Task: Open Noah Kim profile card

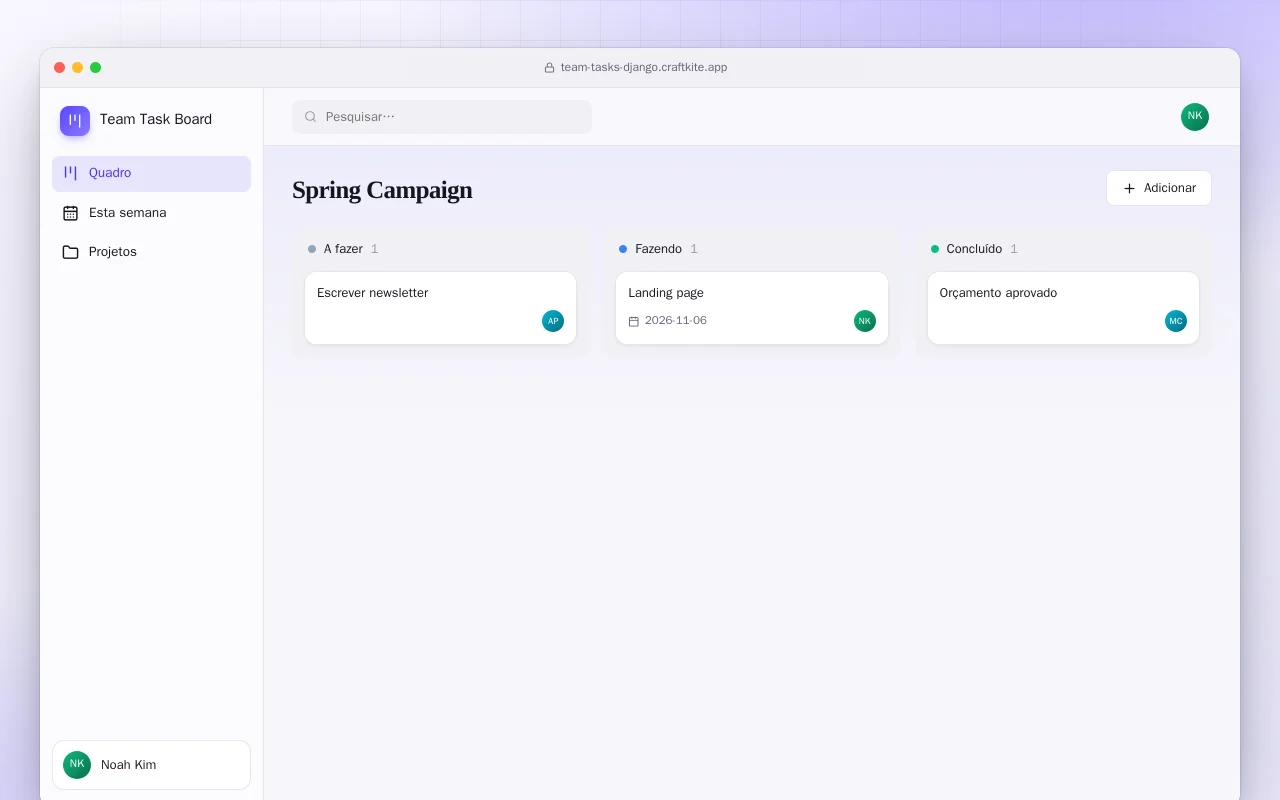Action: click(151, 765)
